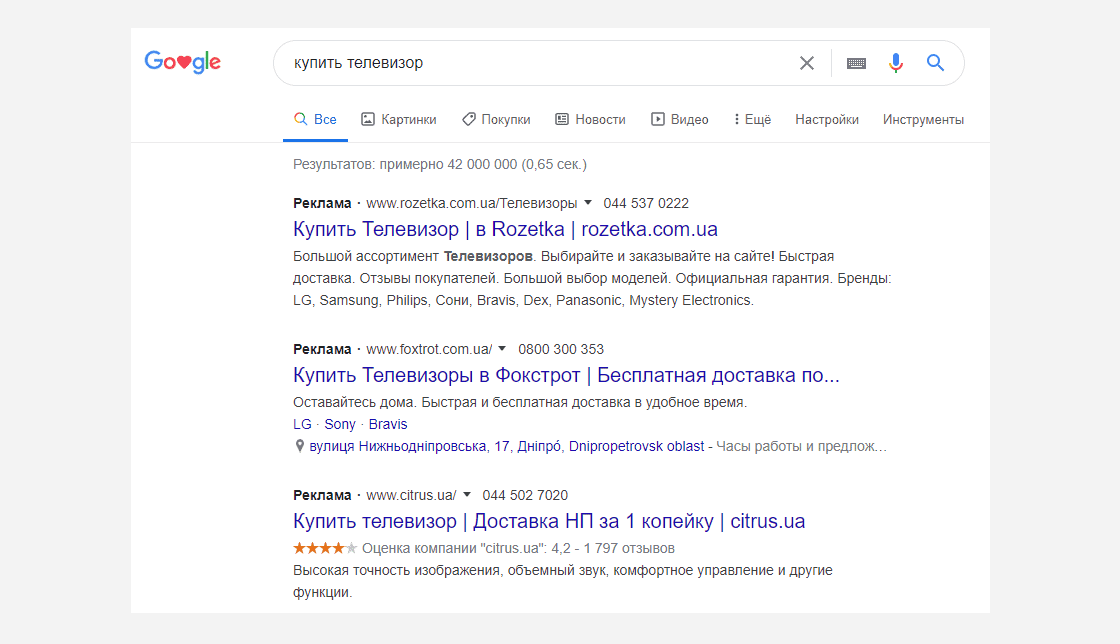Open "Купить телевизор | Доставка НП" citrus link
Viewport: 1120px width, 644px height.
(x=549, y=521)
